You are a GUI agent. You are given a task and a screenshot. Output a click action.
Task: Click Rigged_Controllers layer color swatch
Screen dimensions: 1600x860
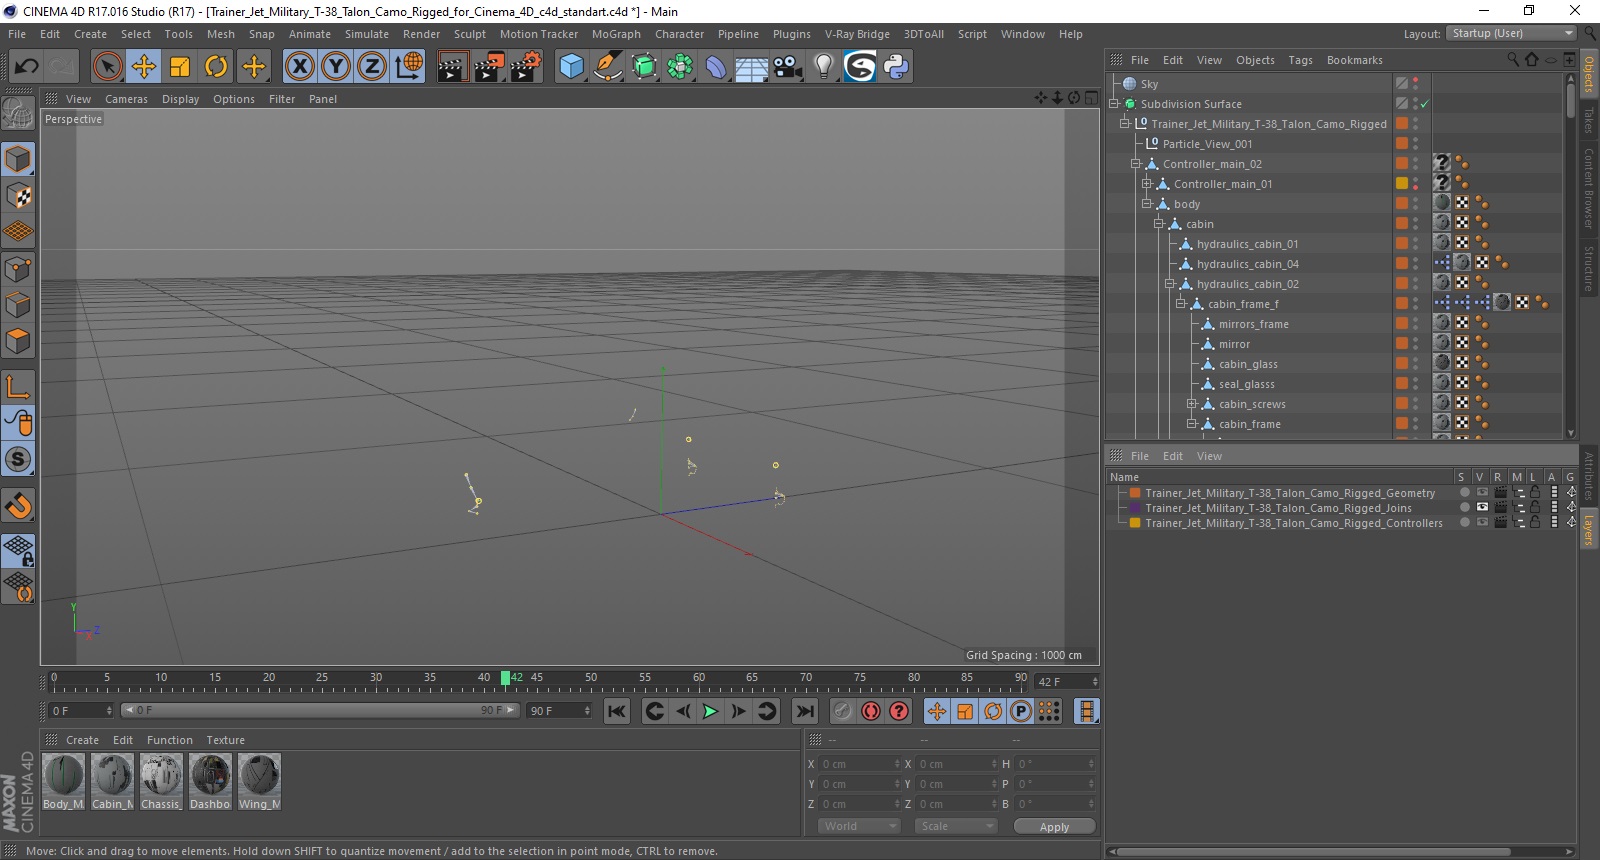point(1135,523)
